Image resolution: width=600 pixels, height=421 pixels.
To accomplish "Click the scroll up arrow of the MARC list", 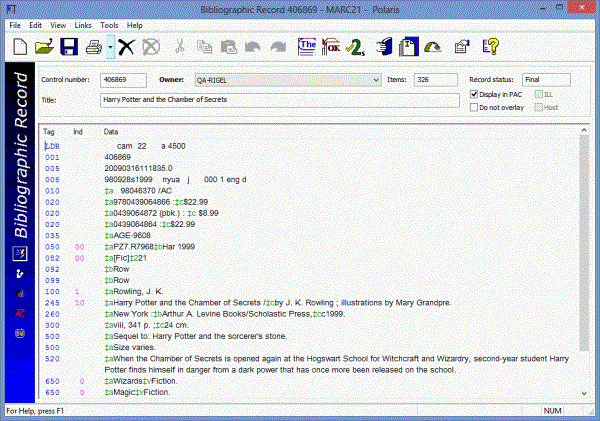I will click(584, 131).
